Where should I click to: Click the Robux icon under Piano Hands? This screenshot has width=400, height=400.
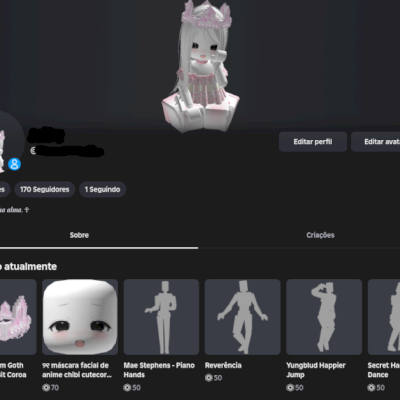[x=127, y=388]
